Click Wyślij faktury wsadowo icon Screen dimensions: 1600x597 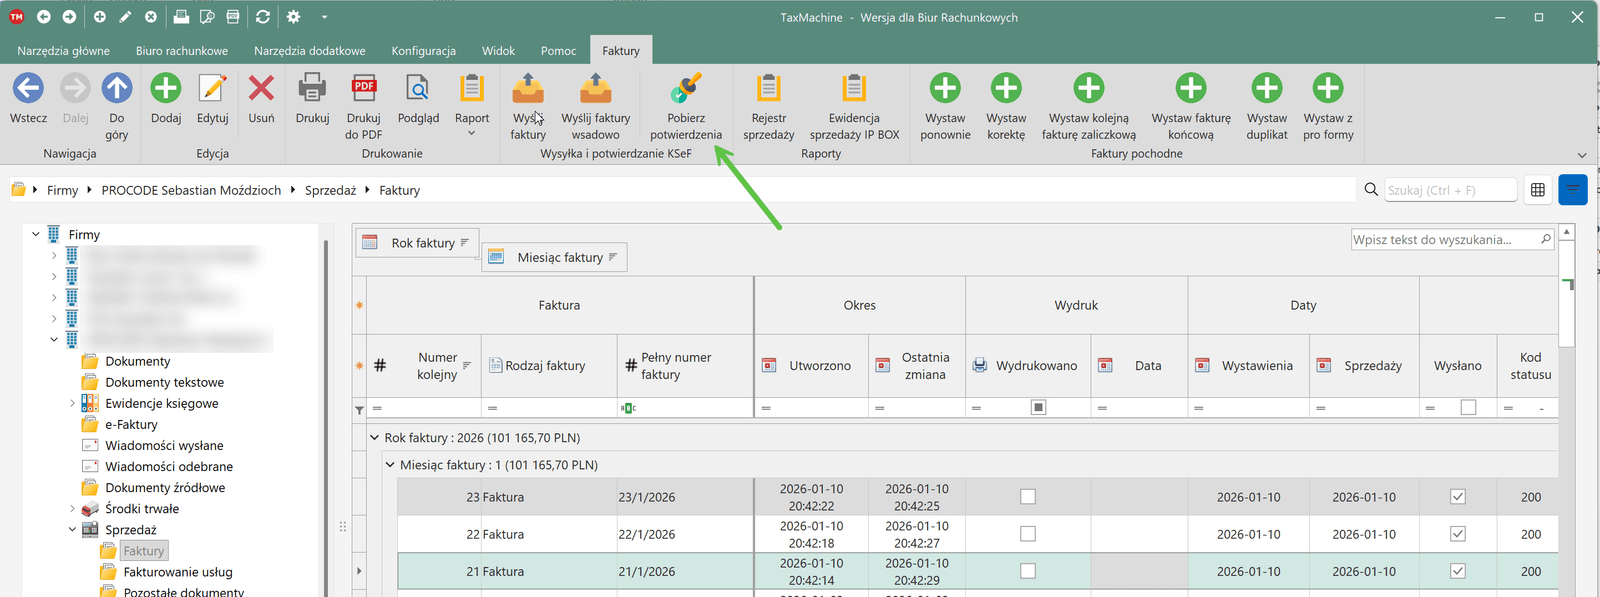pyautogui.click(x=595, y=90)
